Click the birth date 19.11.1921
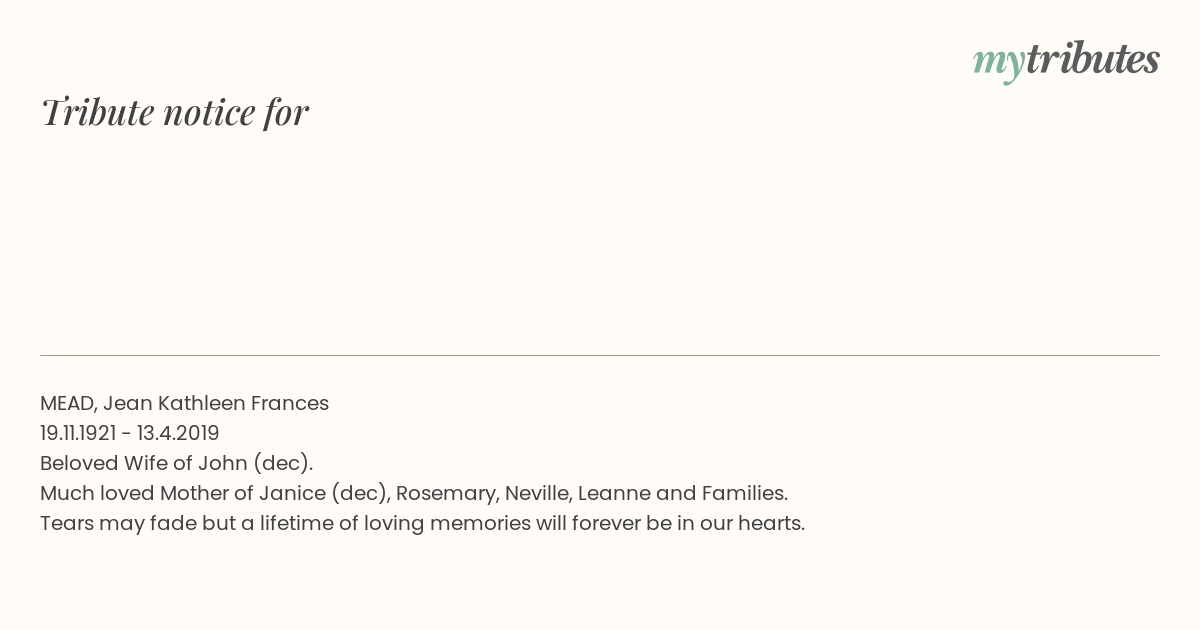1200x630 pixels. tap(78, 433)
